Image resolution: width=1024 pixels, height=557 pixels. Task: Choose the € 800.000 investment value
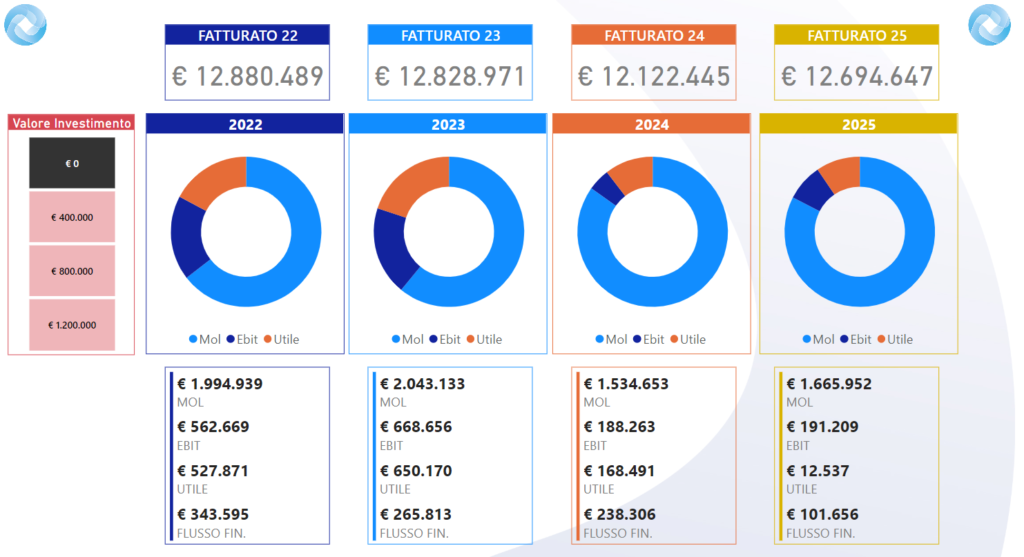pyautogui.click(x=72, y=271)
